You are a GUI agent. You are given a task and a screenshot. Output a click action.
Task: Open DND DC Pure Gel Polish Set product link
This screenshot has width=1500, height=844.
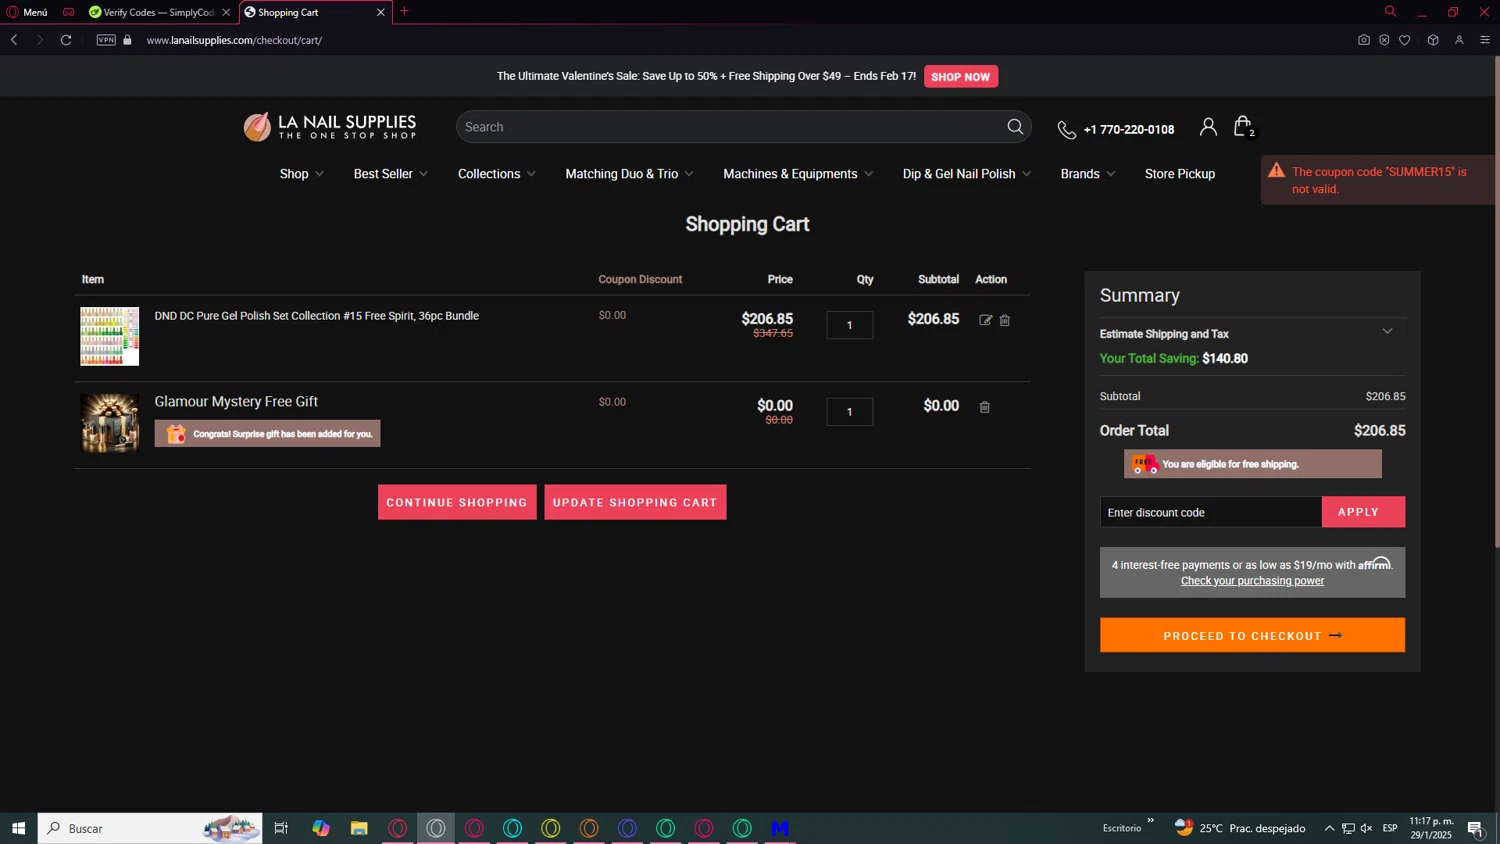tap(316, 316)
